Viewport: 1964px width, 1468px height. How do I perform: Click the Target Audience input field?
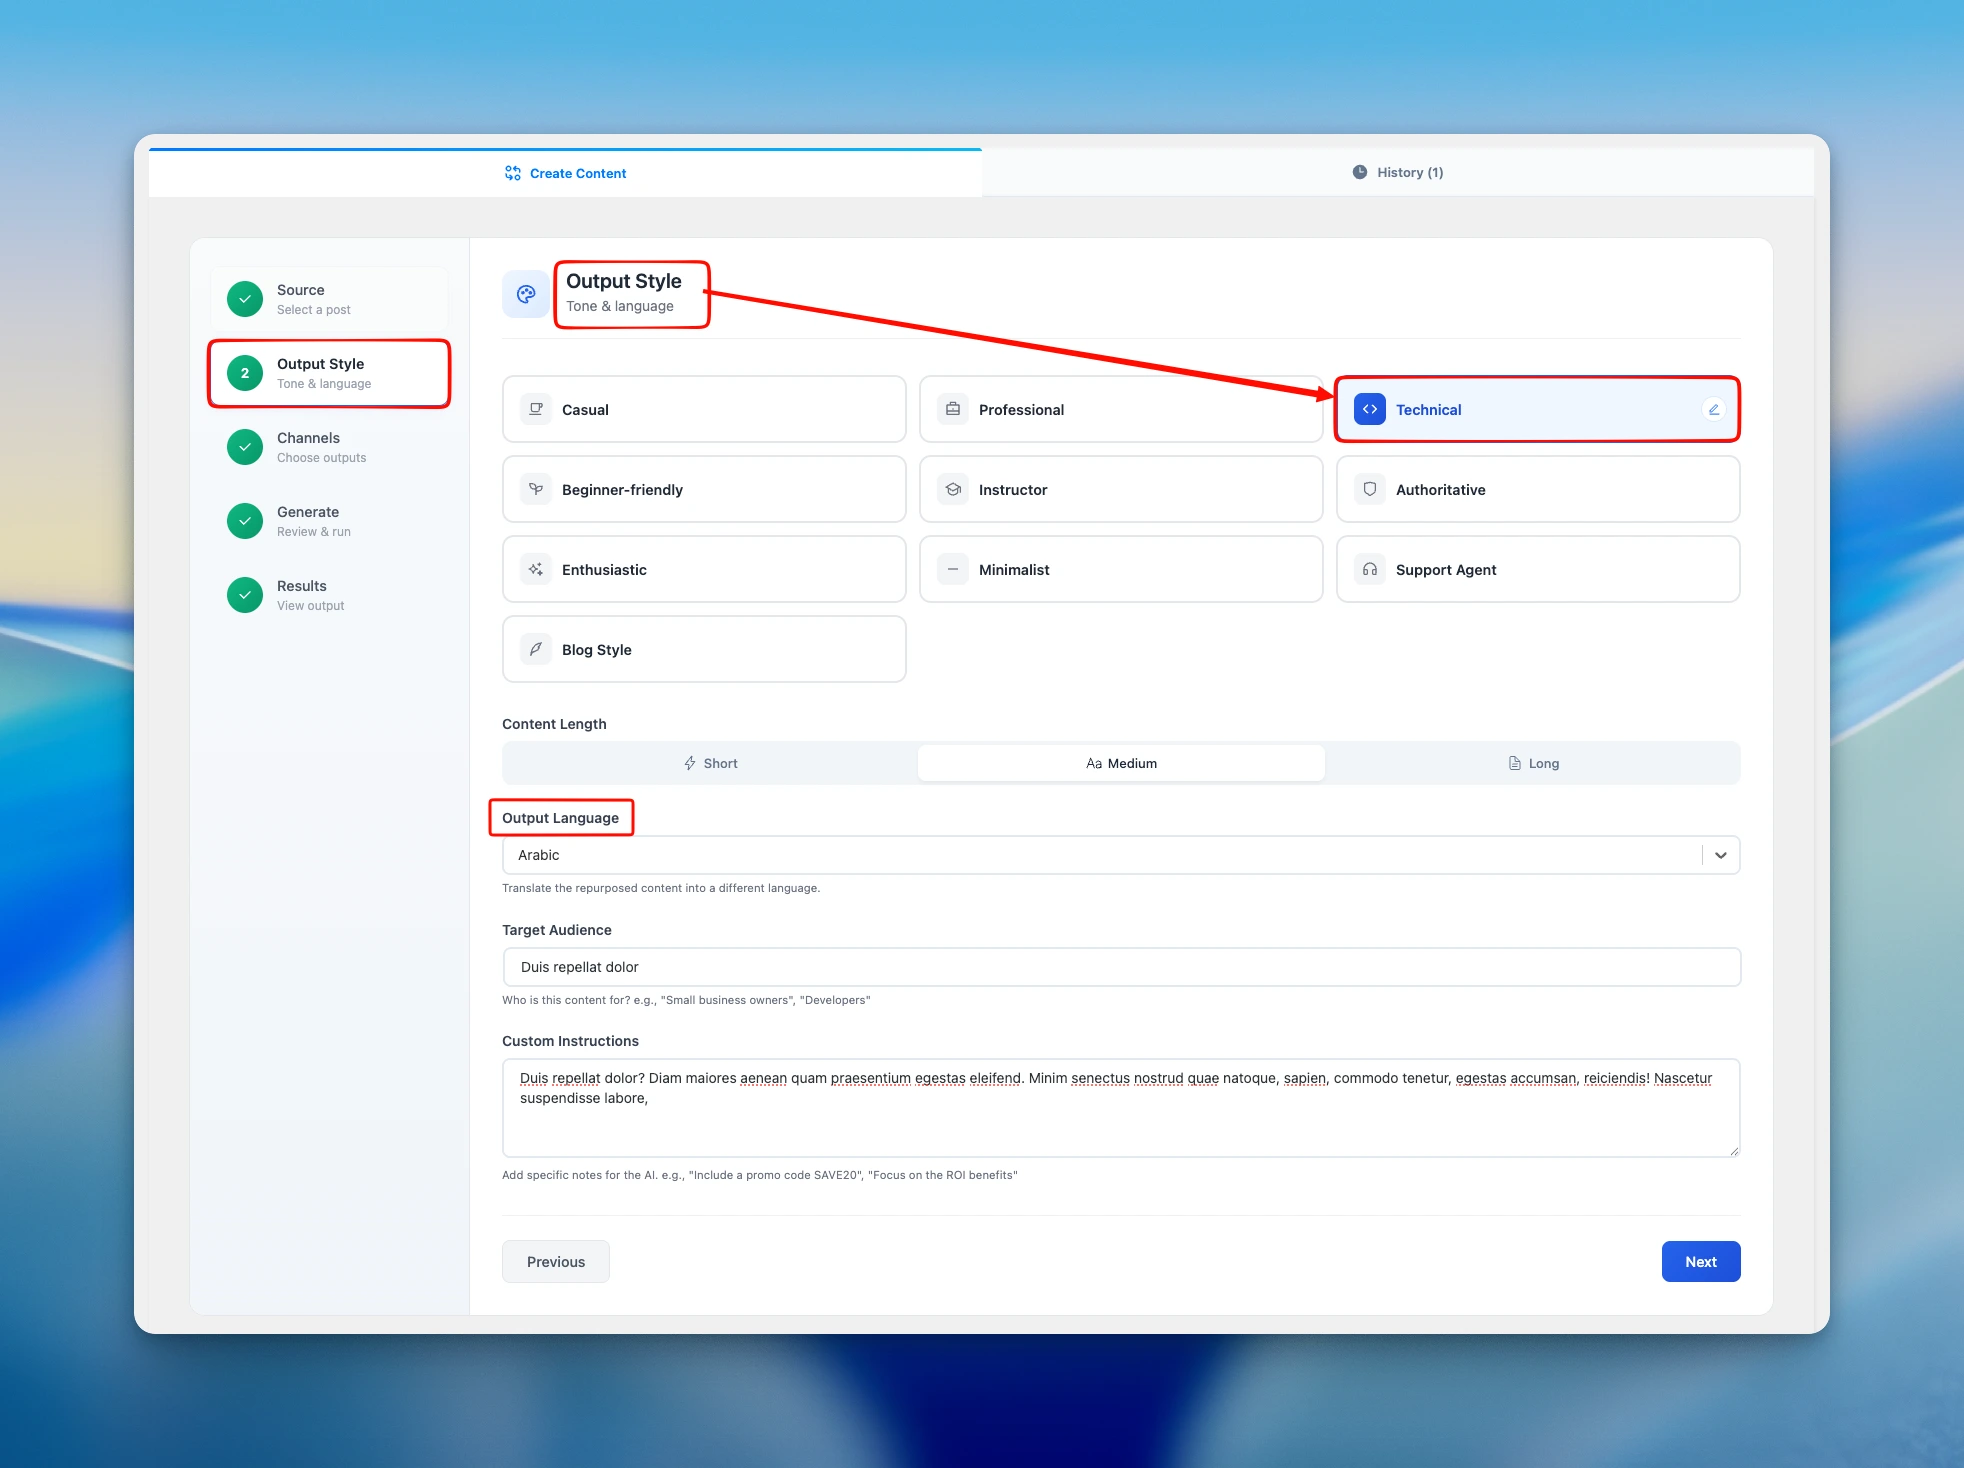1120,967
